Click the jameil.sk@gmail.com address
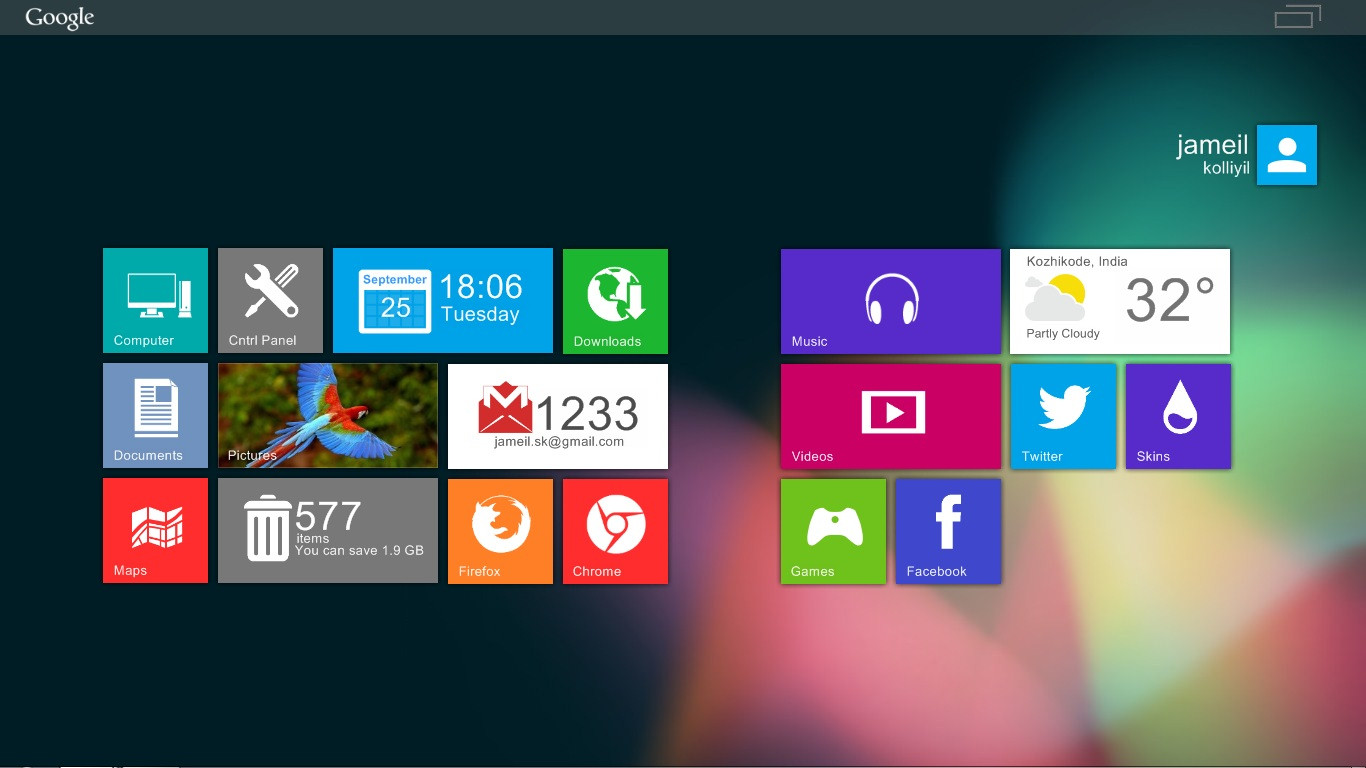Viewport: 1366px width, 768px height. pos(559,441)
